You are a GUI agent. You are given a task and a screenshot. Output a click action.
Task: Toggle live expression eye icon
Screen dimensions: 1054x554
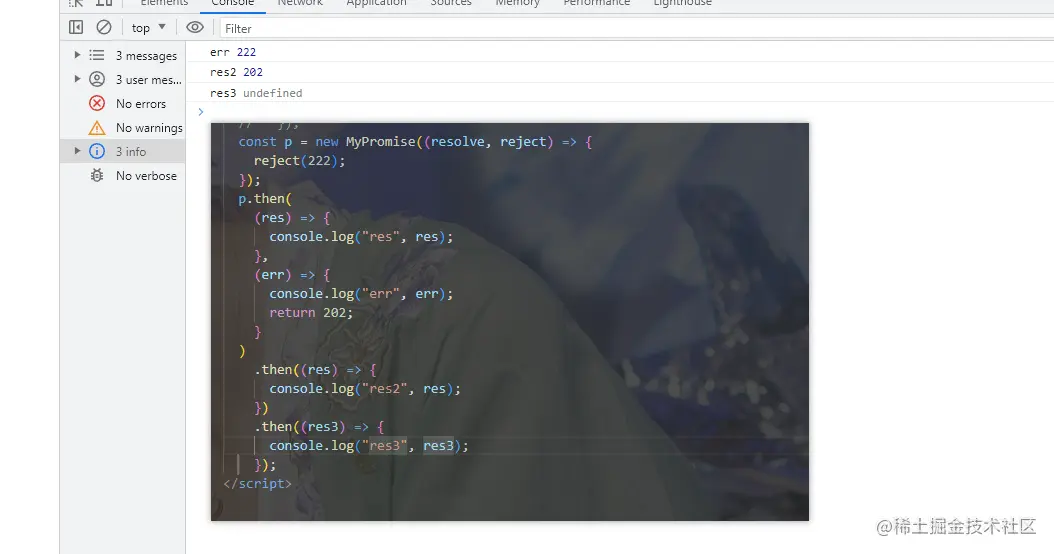tap(195, 28)
